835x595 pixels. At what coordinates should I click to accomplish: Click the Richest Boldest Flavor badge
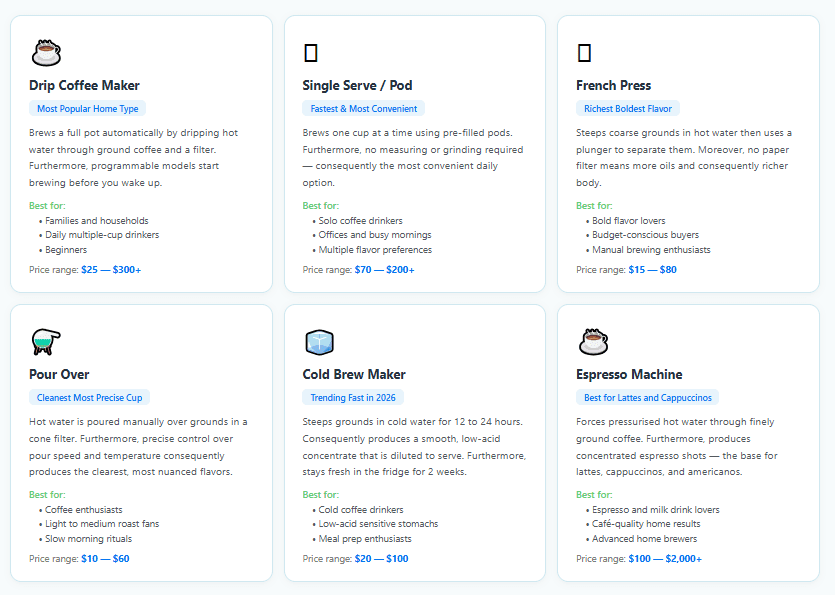[x=628, y=109]
